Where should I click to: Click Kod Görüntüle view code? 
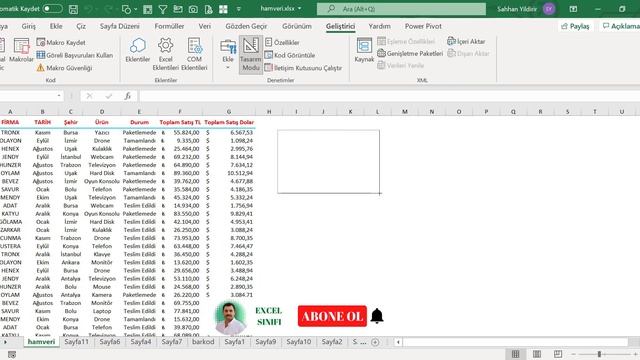[x=290, y=55]
